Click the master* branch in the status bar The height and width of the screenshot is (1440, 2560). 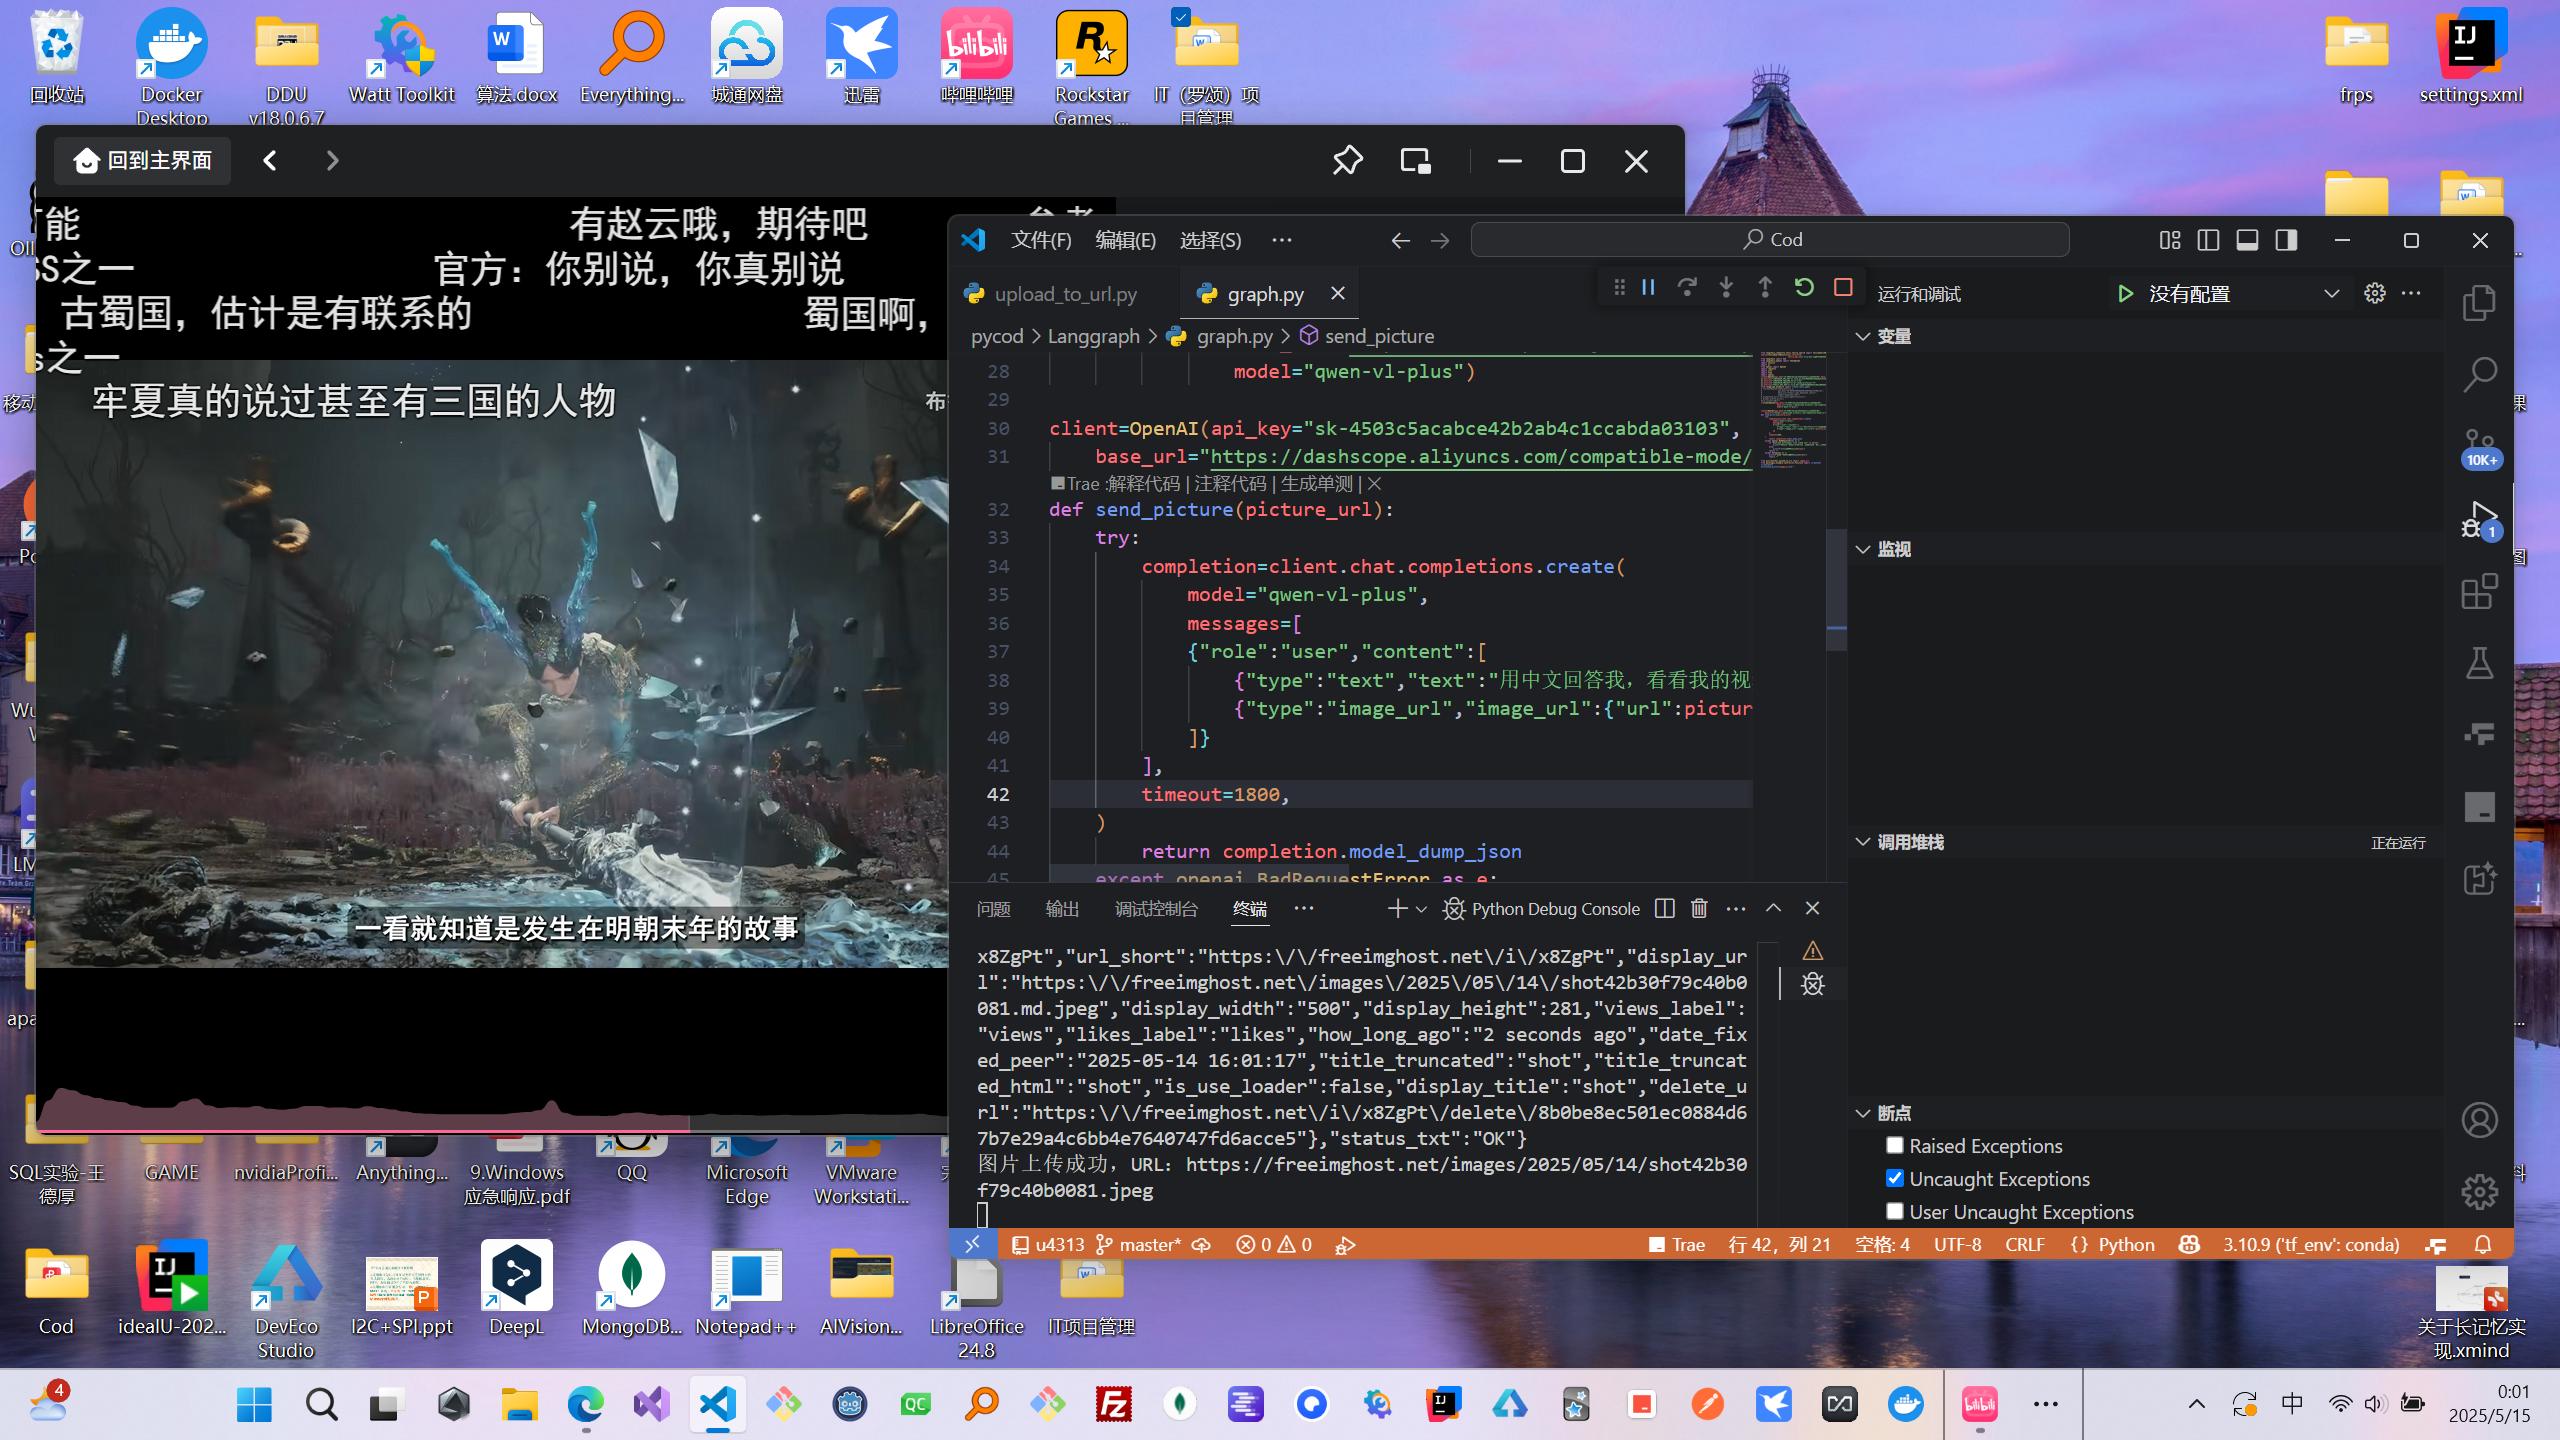click(1138, 1244)
